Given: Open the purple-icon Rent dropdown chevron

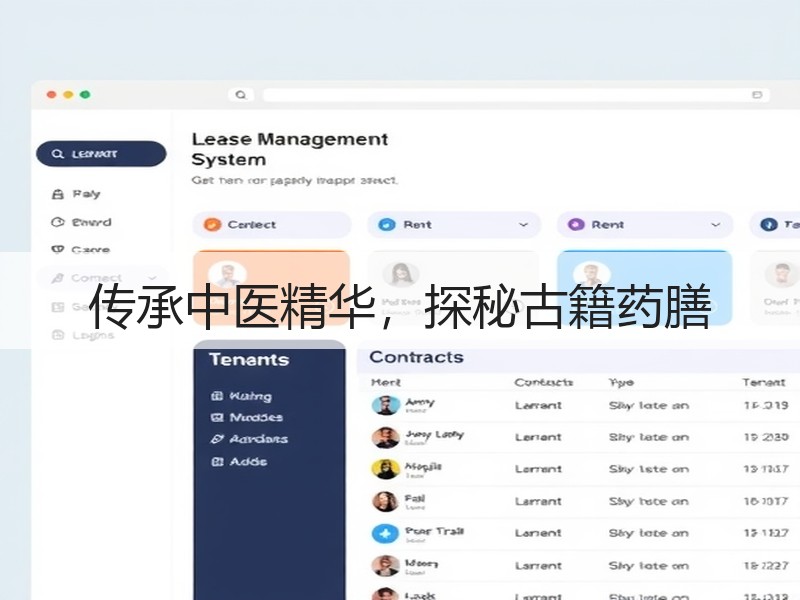Looking at the screenshot, I should [715, 224].
